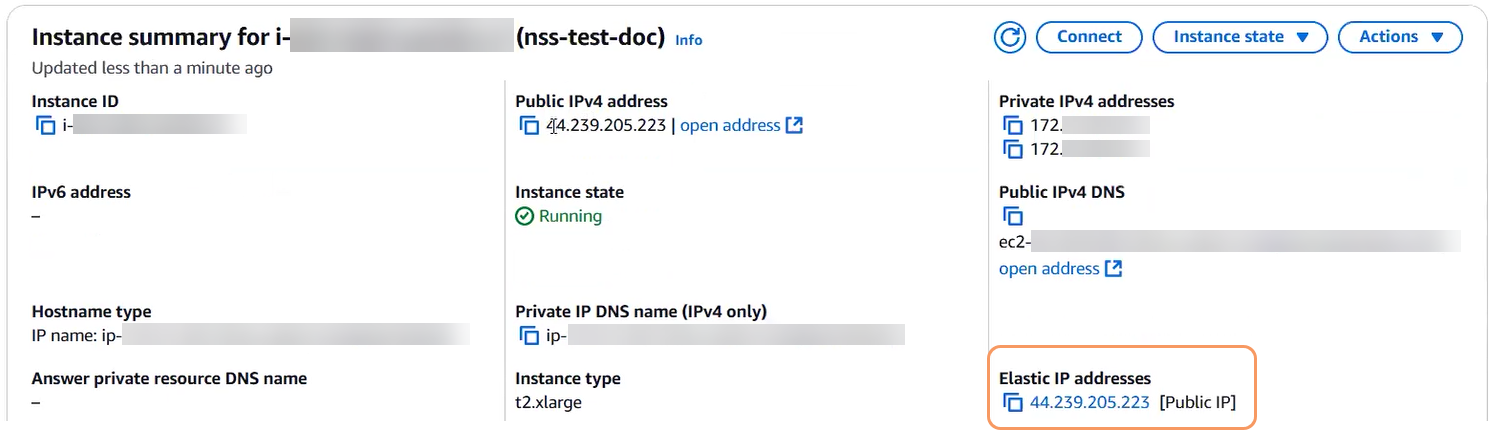Click the external-link icon beside Public IPv4 open address
Viewport: 1490px width, 440px height.
pyautogui.click(x=794, y=126)
